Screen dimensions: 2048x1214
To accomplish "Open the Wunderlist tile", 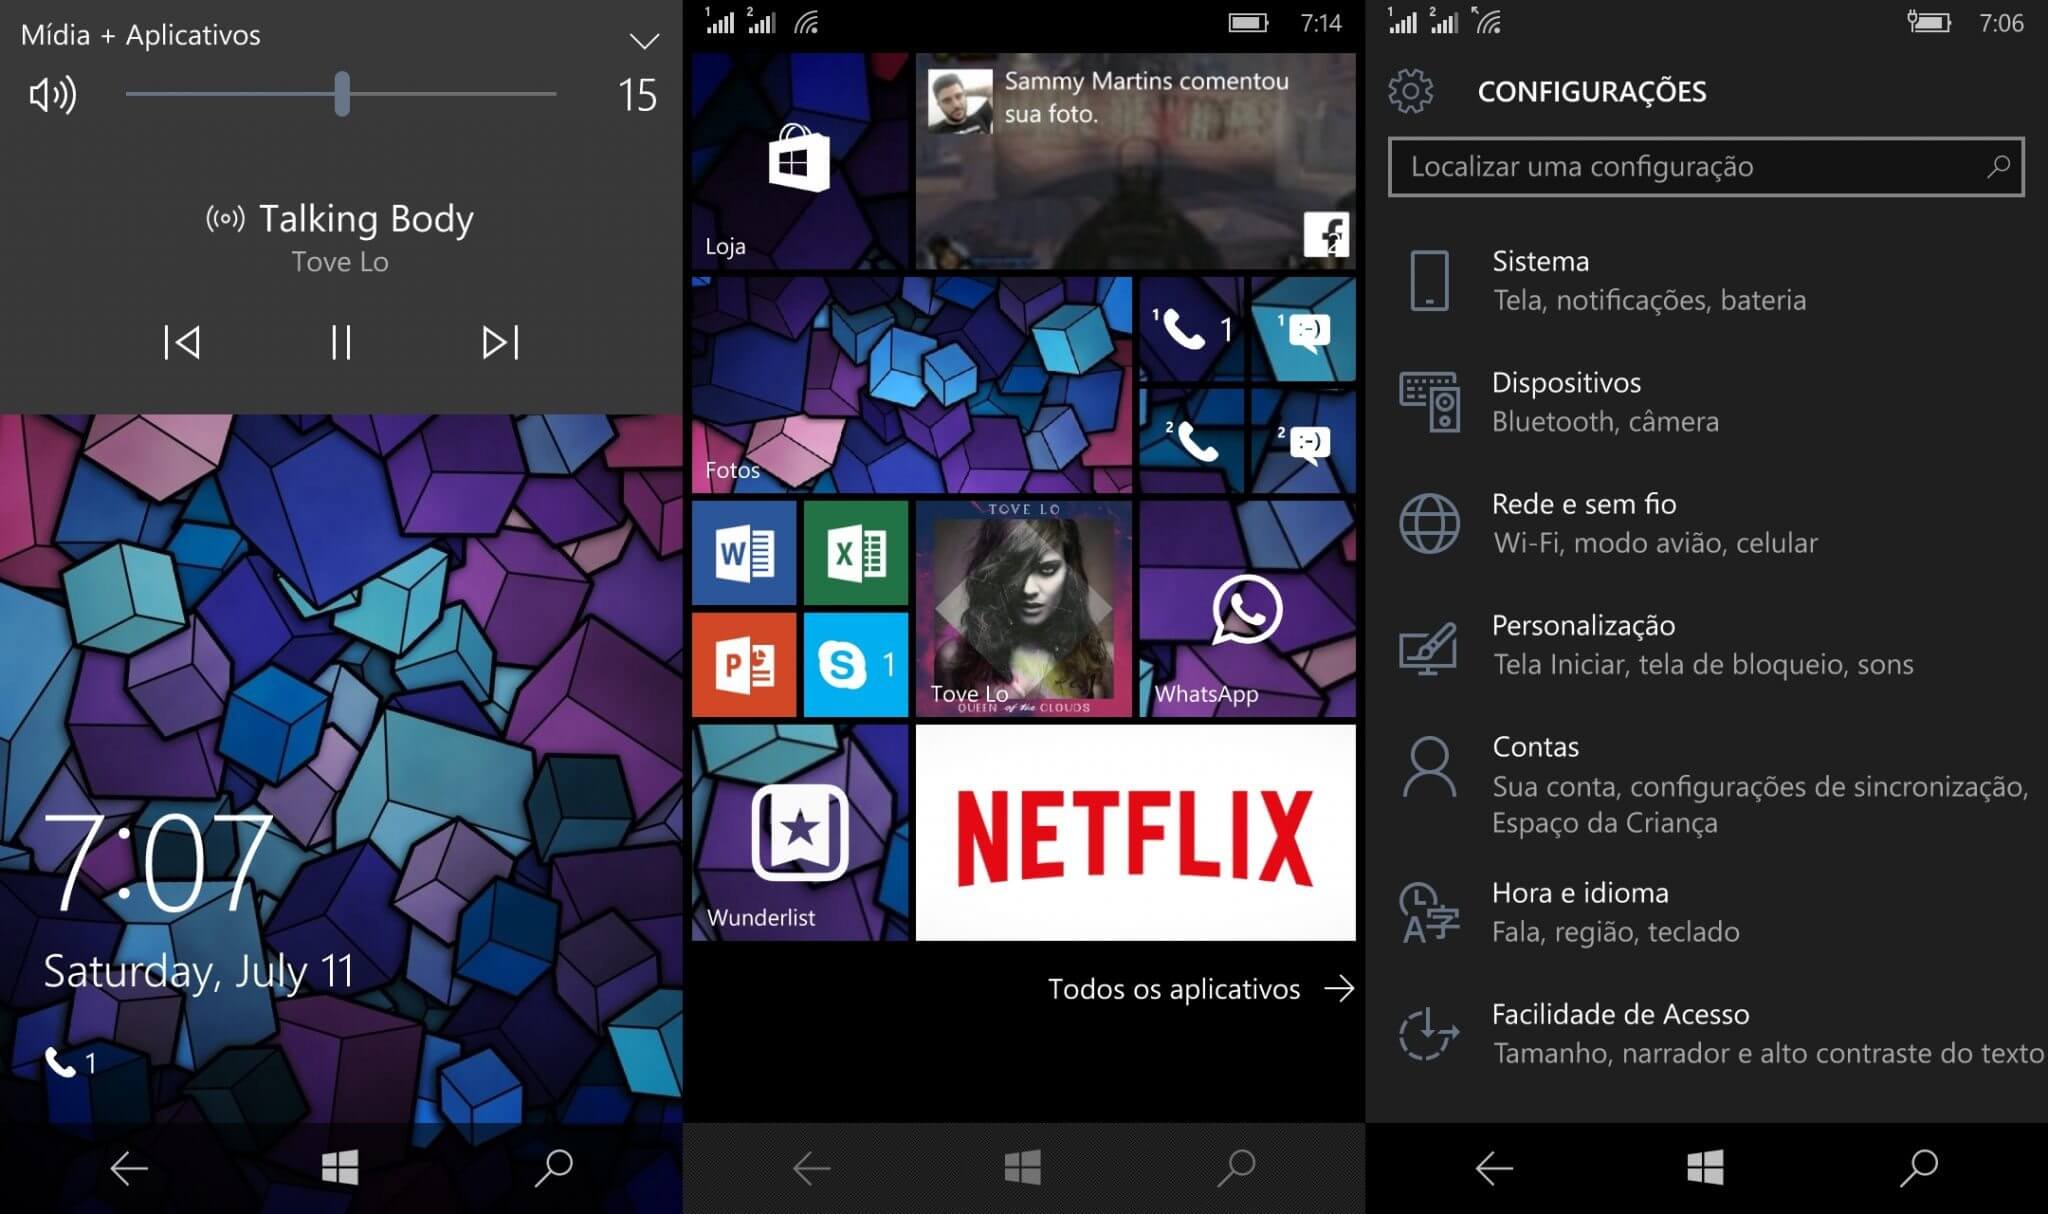I will (800, 833).
